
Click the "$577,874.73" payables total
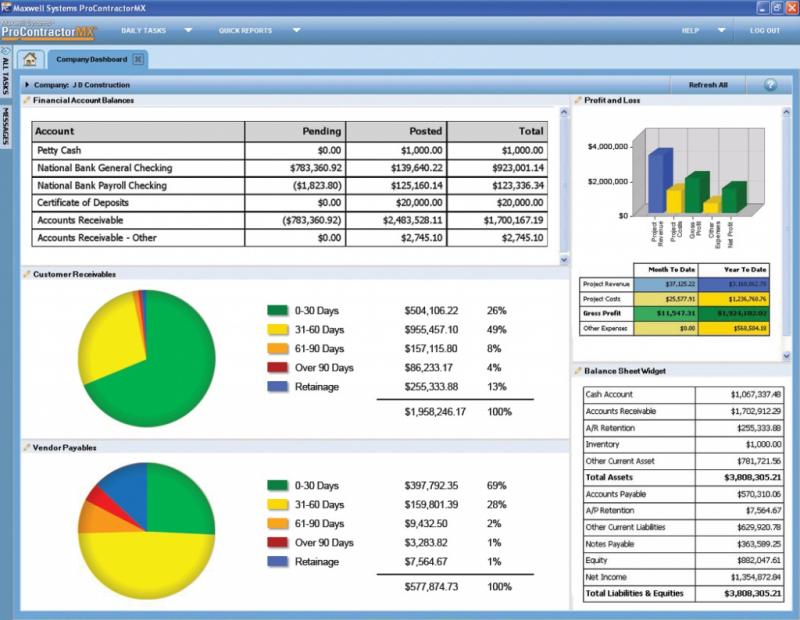coord(432,587)
